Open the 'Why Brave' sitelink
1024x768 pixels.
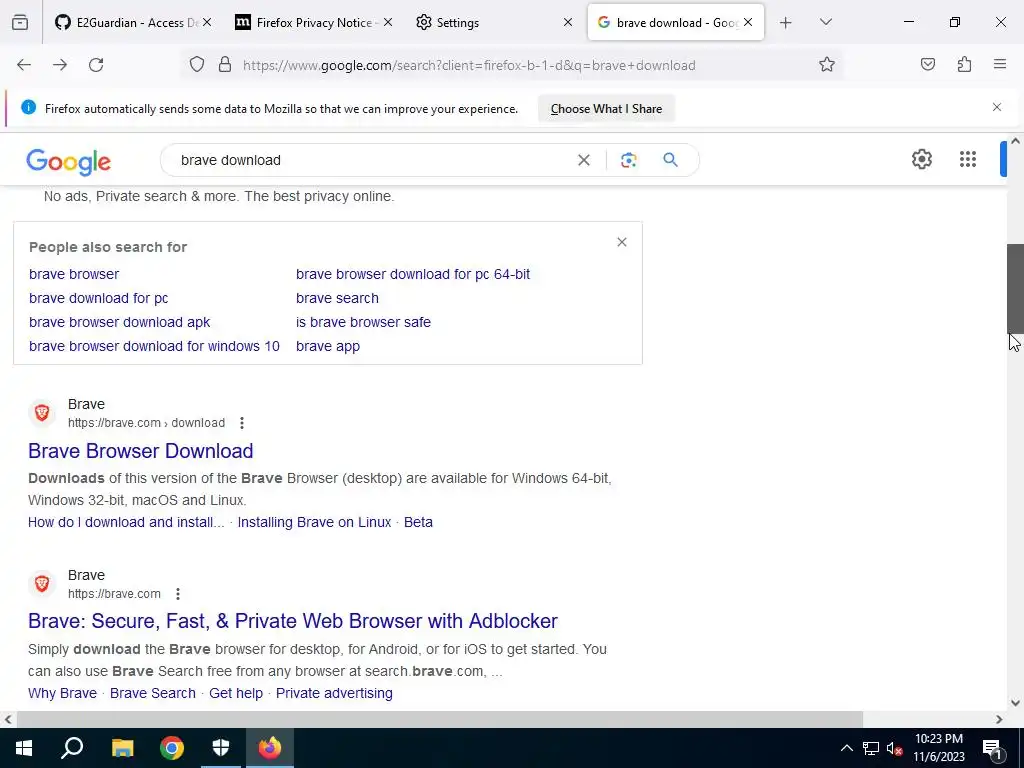[62, 694]
